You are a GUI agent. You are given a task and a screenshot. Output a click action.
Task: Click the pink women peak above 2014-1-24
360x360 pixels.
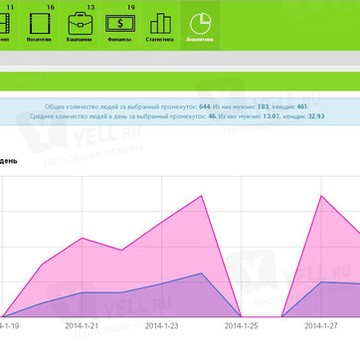(202, 196)
